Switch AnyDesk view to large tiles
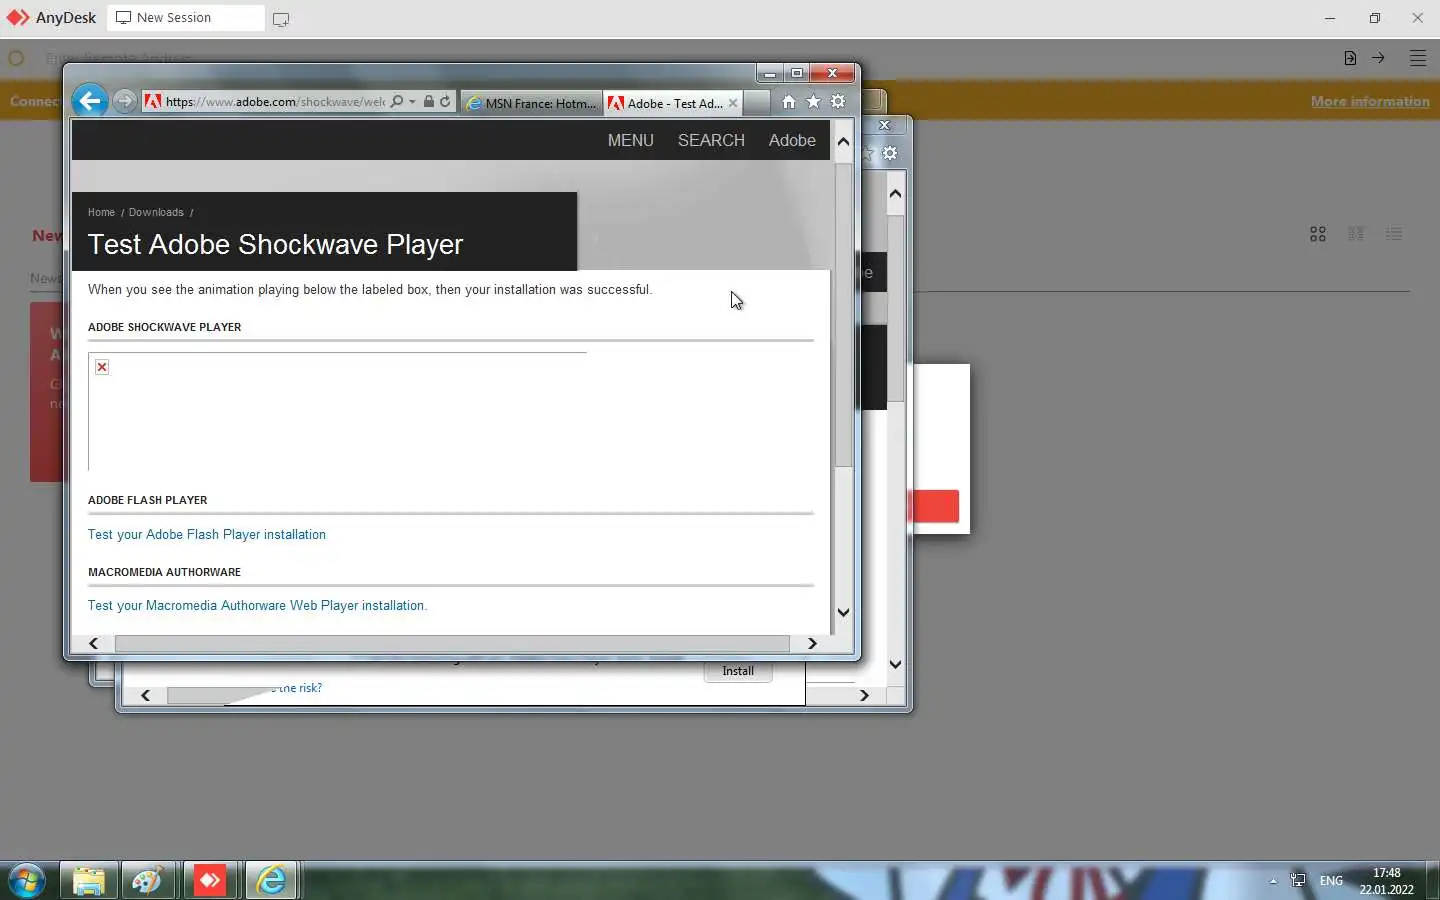The height and width of the screenshot is (900, 1440). click(1318, 234)
